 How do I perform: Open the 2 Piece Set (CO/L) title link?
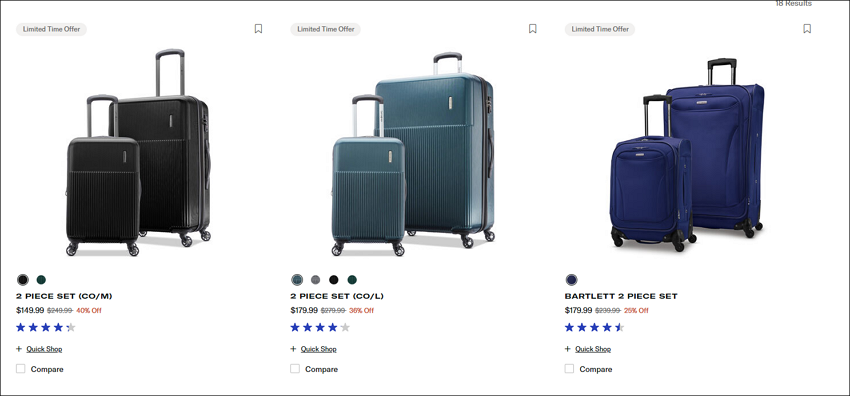[x=337, y=296]
